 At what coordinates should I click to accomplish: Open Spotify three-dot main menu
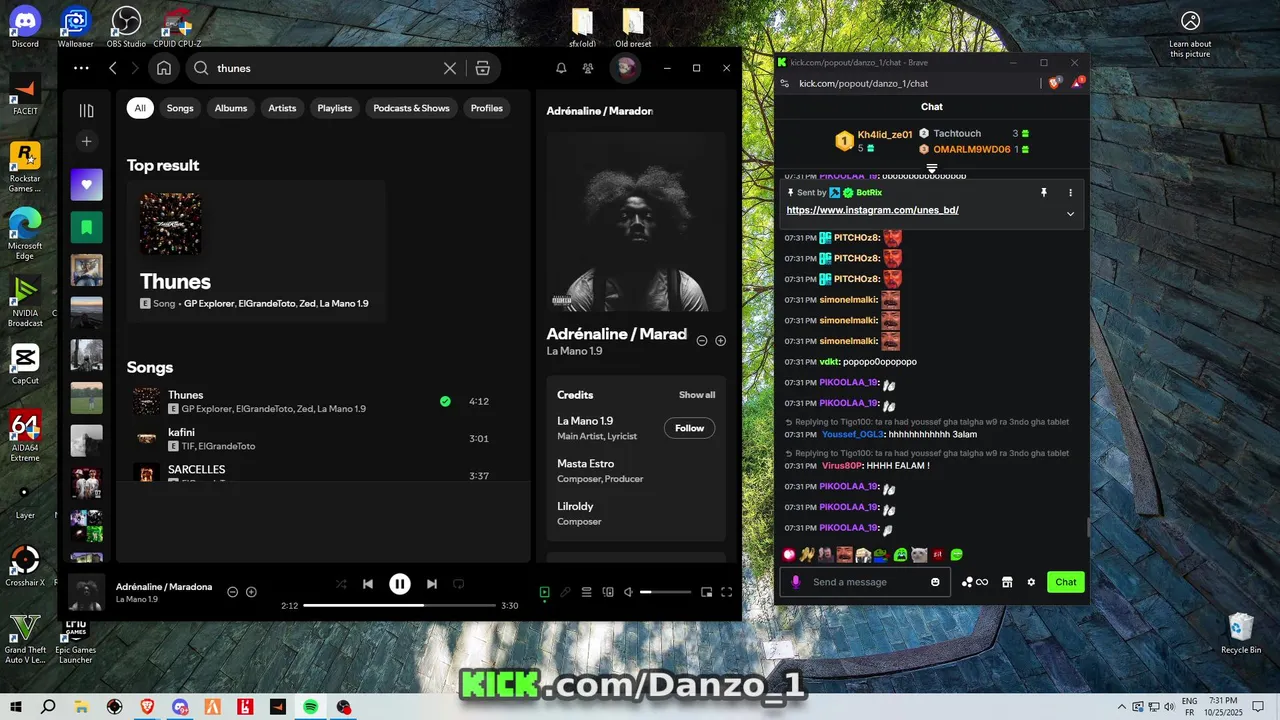[81, 68]
